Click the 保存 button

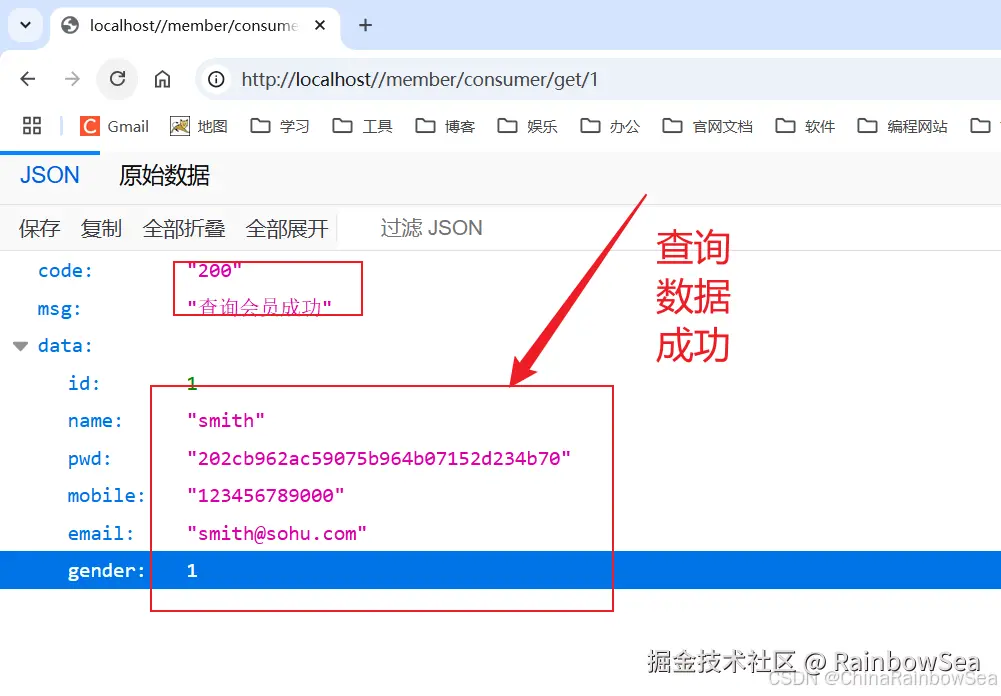coord(40,228)
